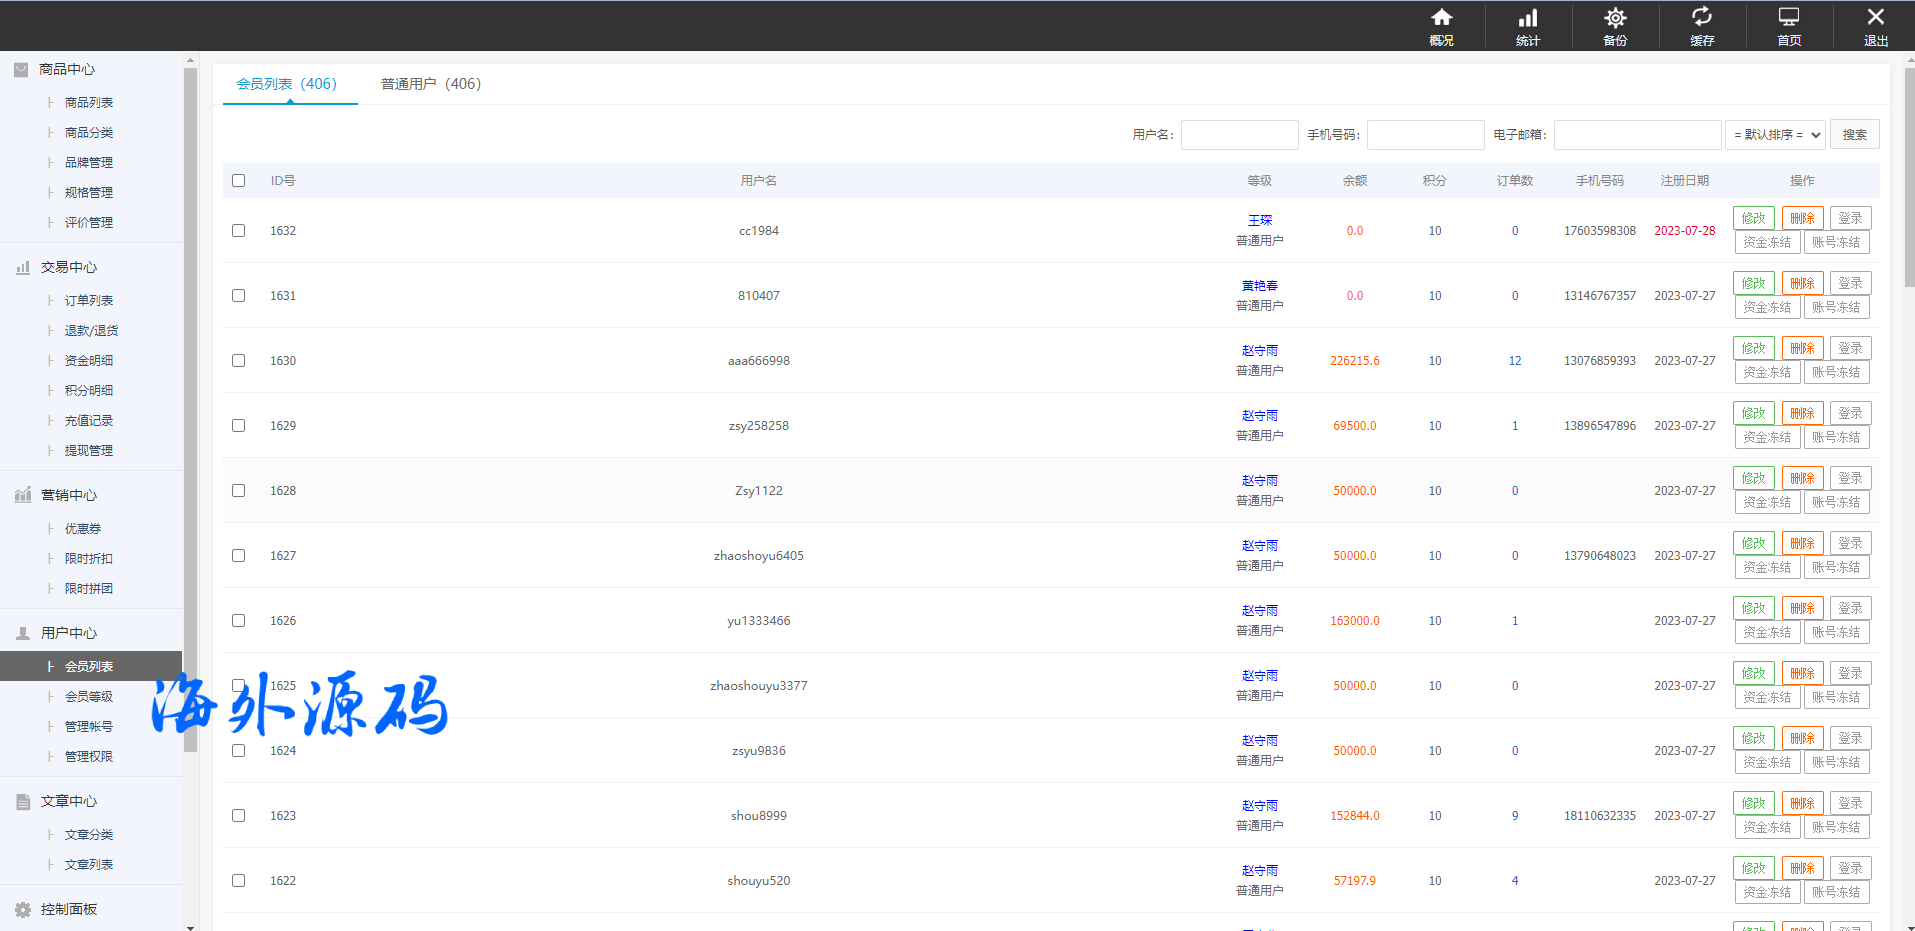Switch to the 普通用户 (406) tab
Screen dimensions: 1915x931
430,84
